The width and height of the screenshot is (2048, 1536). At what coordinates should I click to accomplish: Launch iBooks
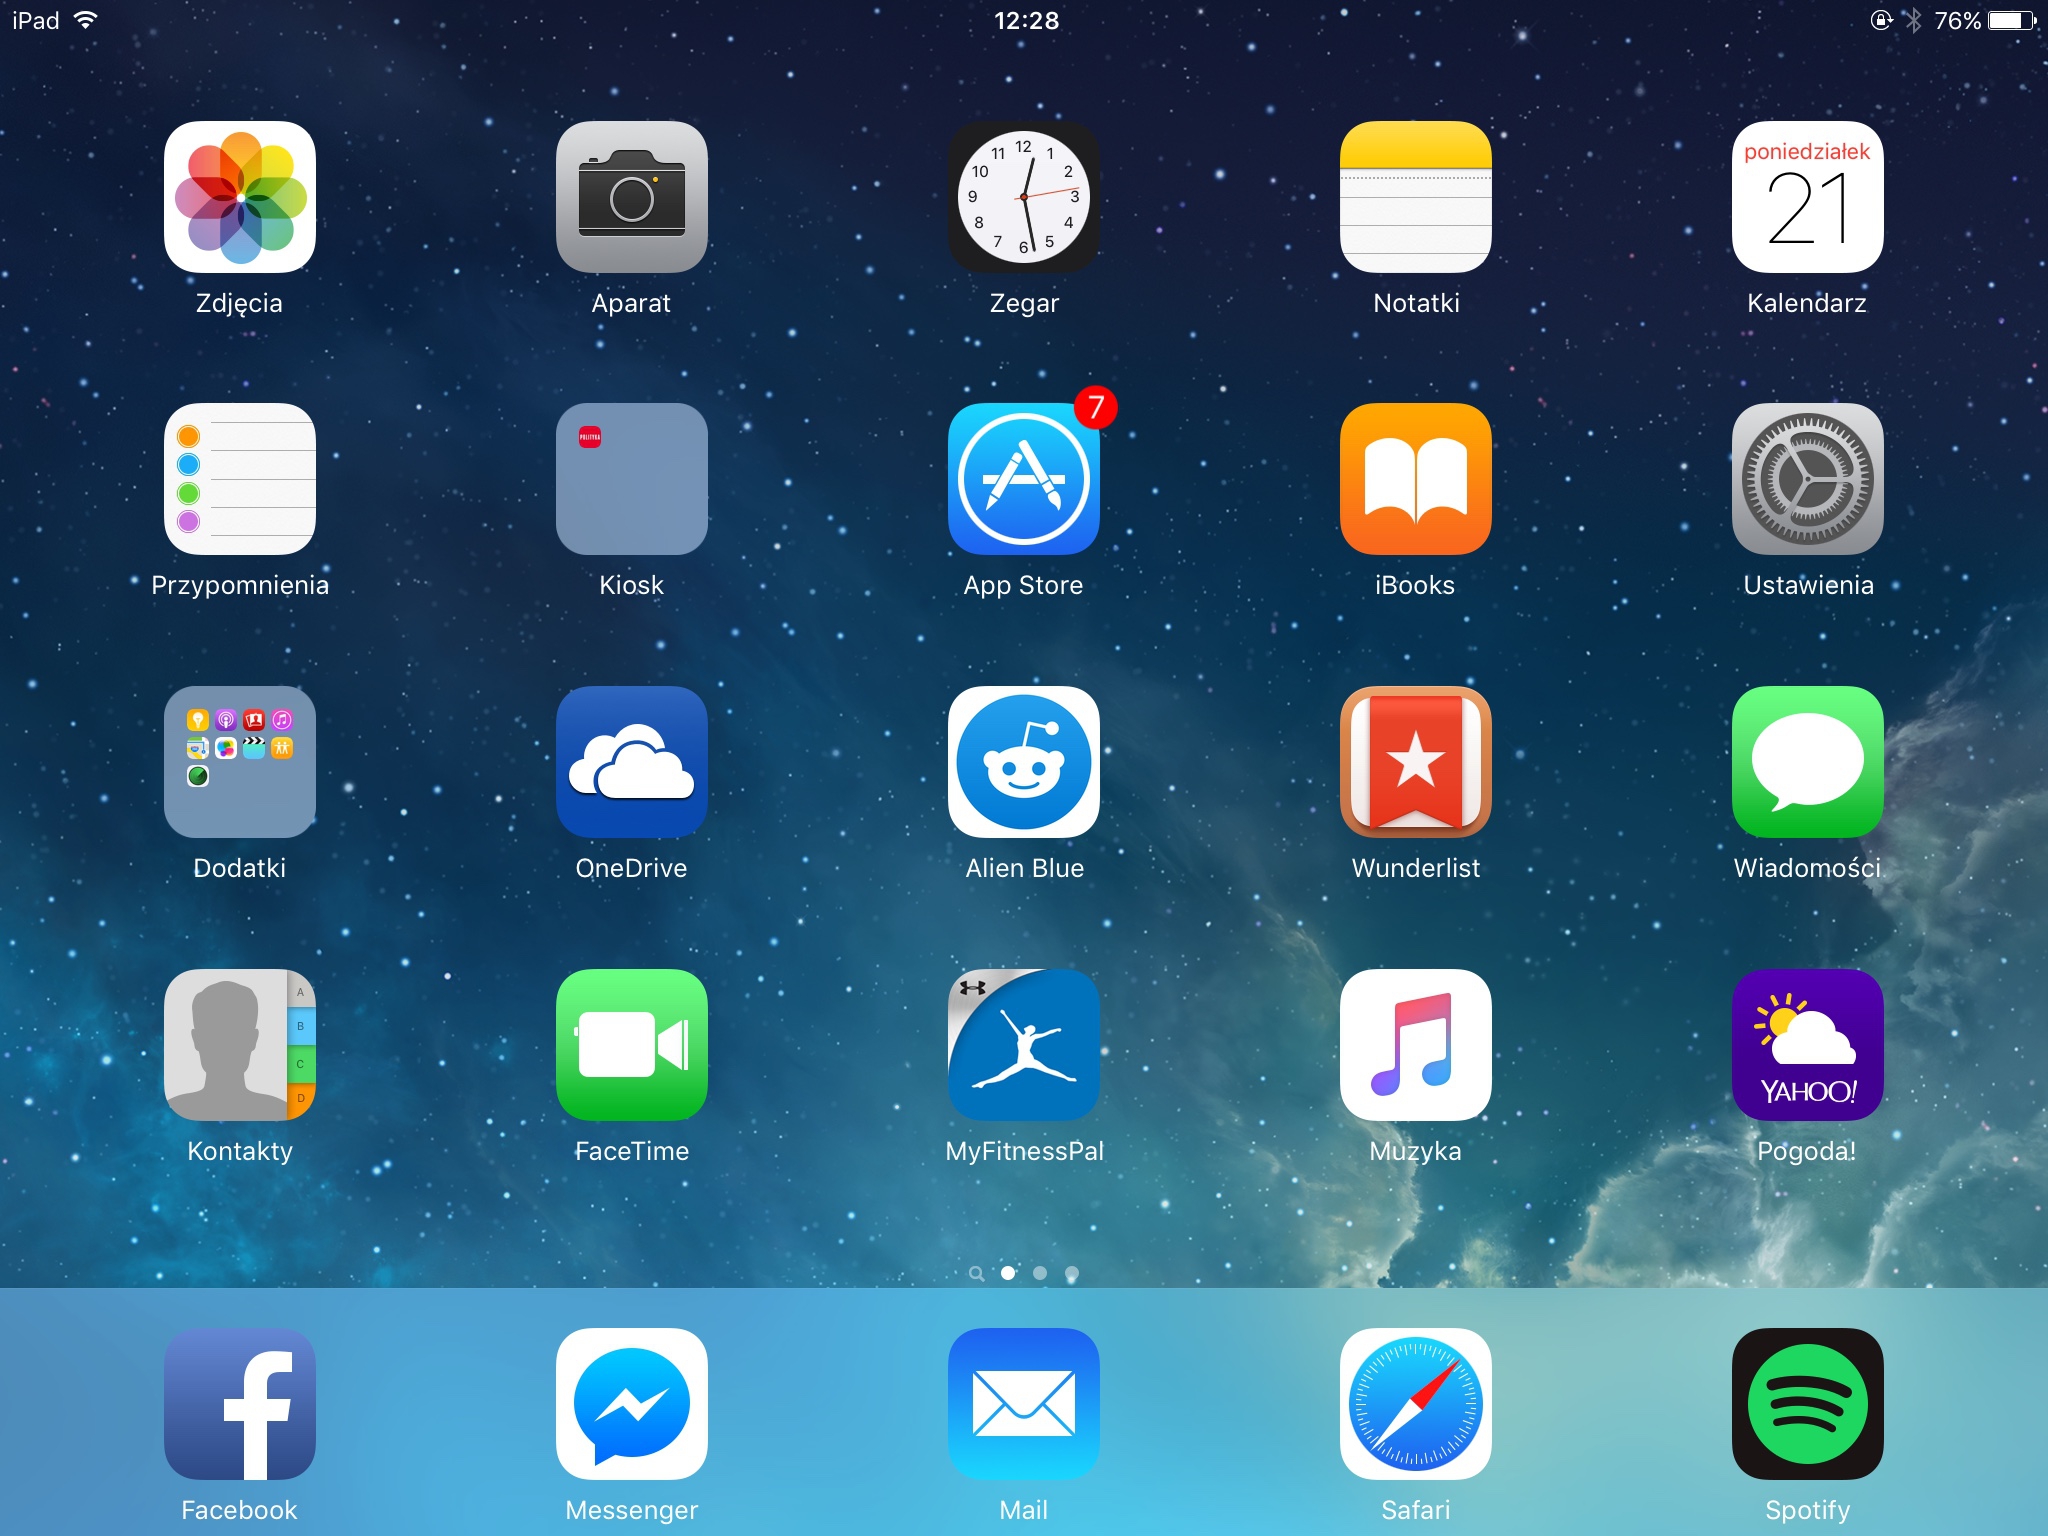[x=1415, y=479]
